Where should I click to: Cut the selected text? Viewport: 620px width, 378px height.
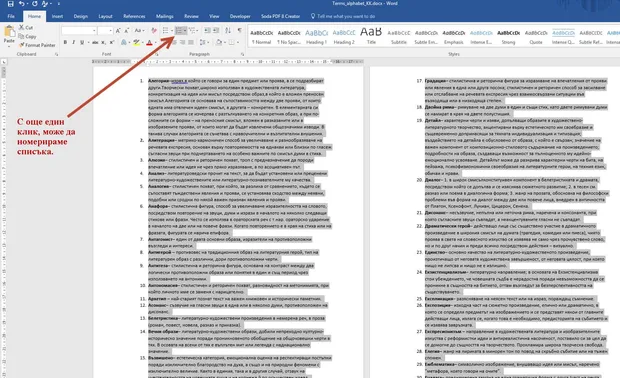[x=26, y=27]
